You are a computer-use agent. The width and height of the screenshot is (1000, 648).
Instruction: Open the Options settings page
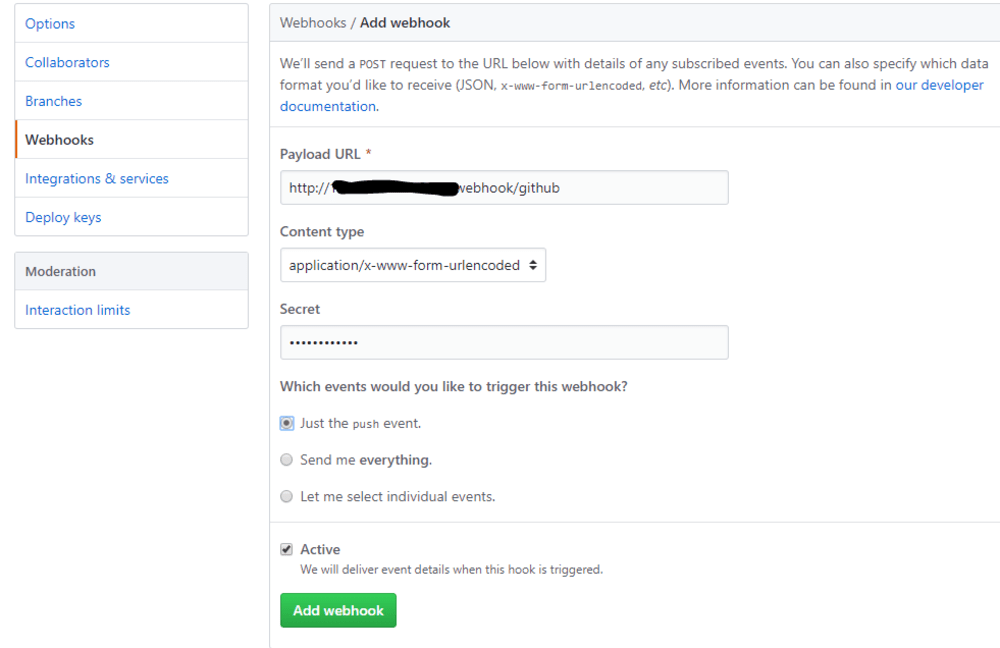(x=50, y=24)
